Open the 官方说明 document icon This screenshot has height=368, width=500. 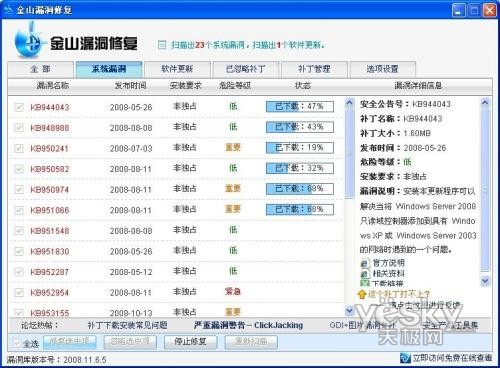point(365,263)
